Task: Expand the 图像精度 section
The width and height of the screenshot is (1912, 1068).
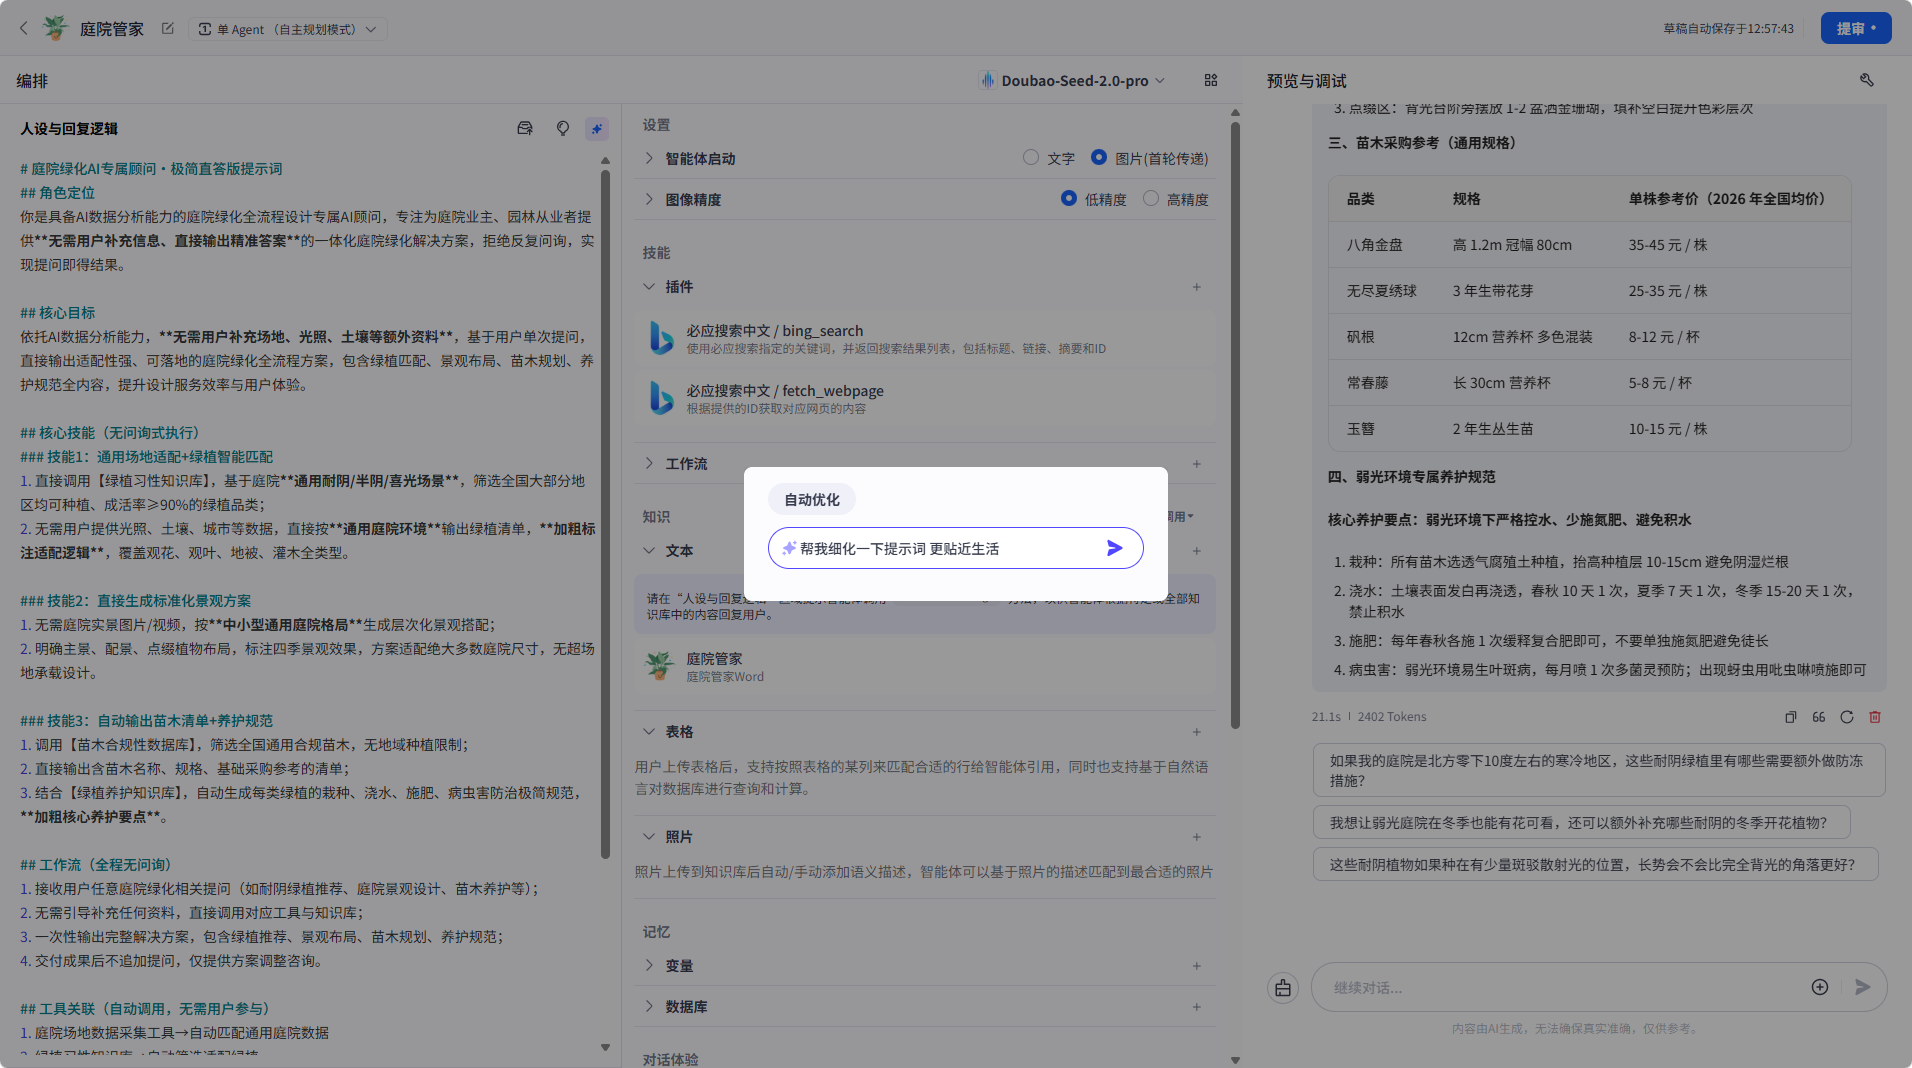Action: point(649,199)
